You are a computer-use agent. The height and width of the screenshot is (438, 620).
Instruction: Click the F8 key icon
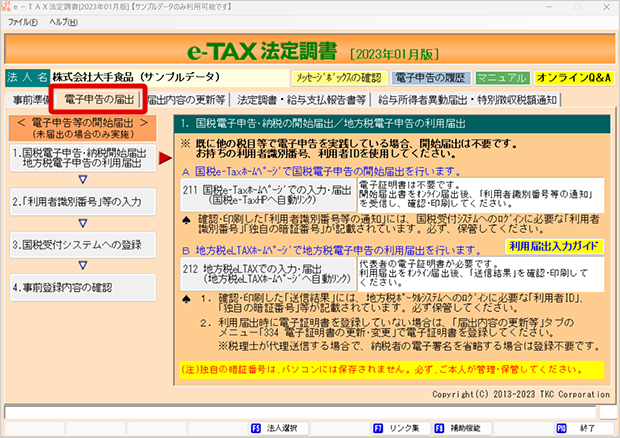(439, 428)
